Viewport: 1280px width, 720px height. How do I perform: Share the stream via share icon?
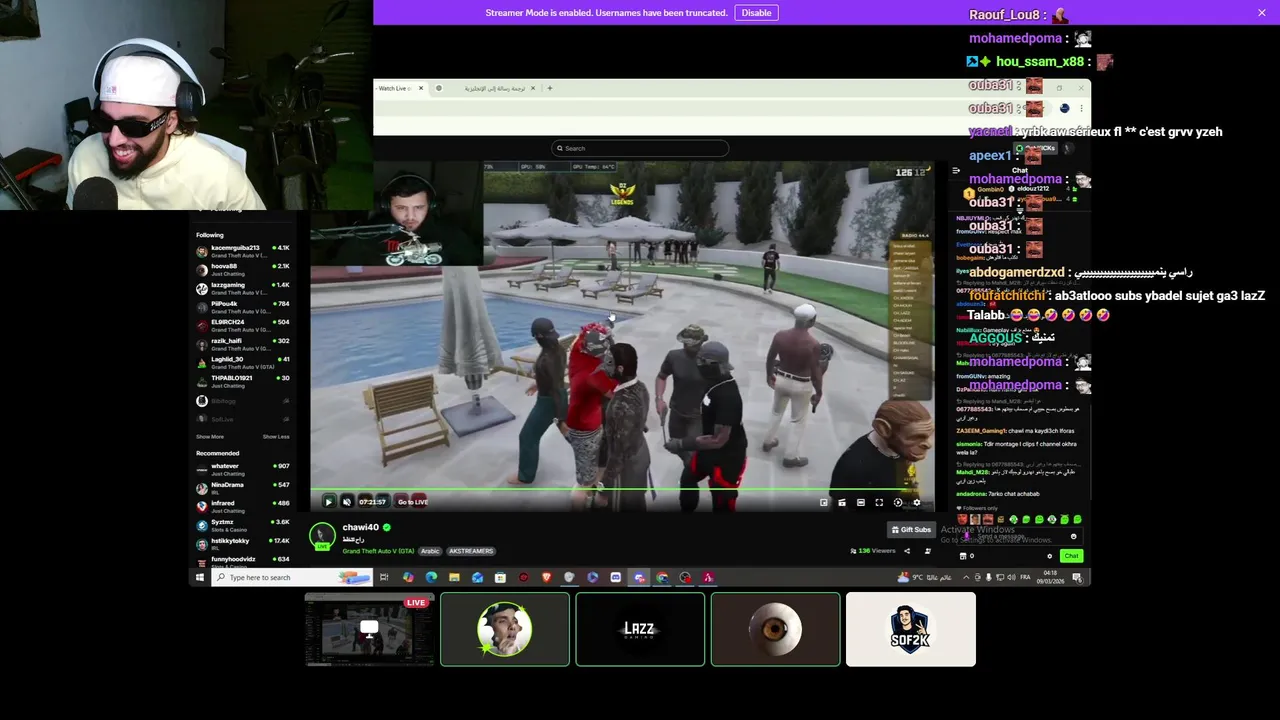click(907, 551)
